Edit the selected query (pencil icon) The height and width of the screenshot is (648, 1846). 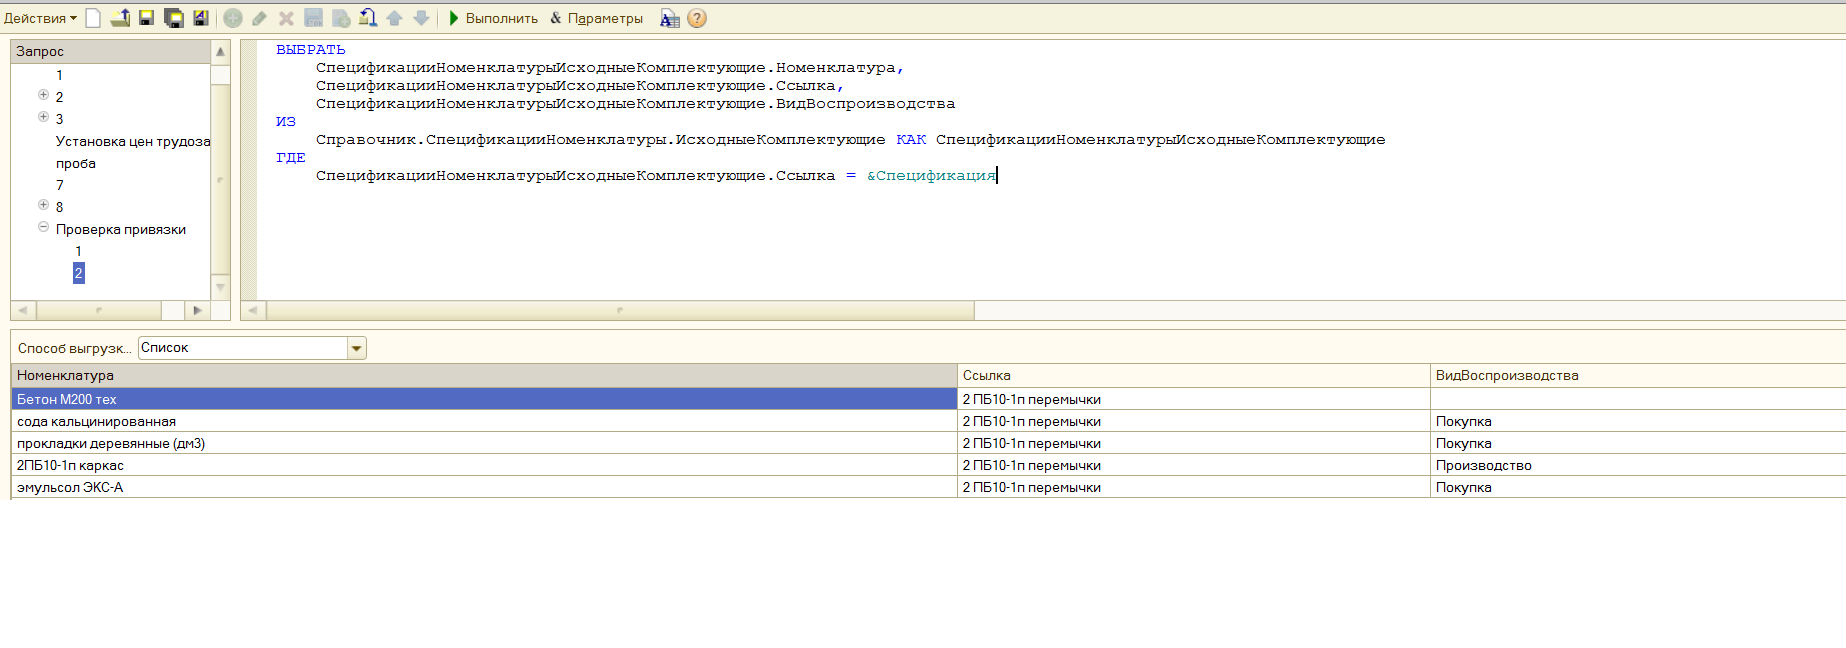259,18
